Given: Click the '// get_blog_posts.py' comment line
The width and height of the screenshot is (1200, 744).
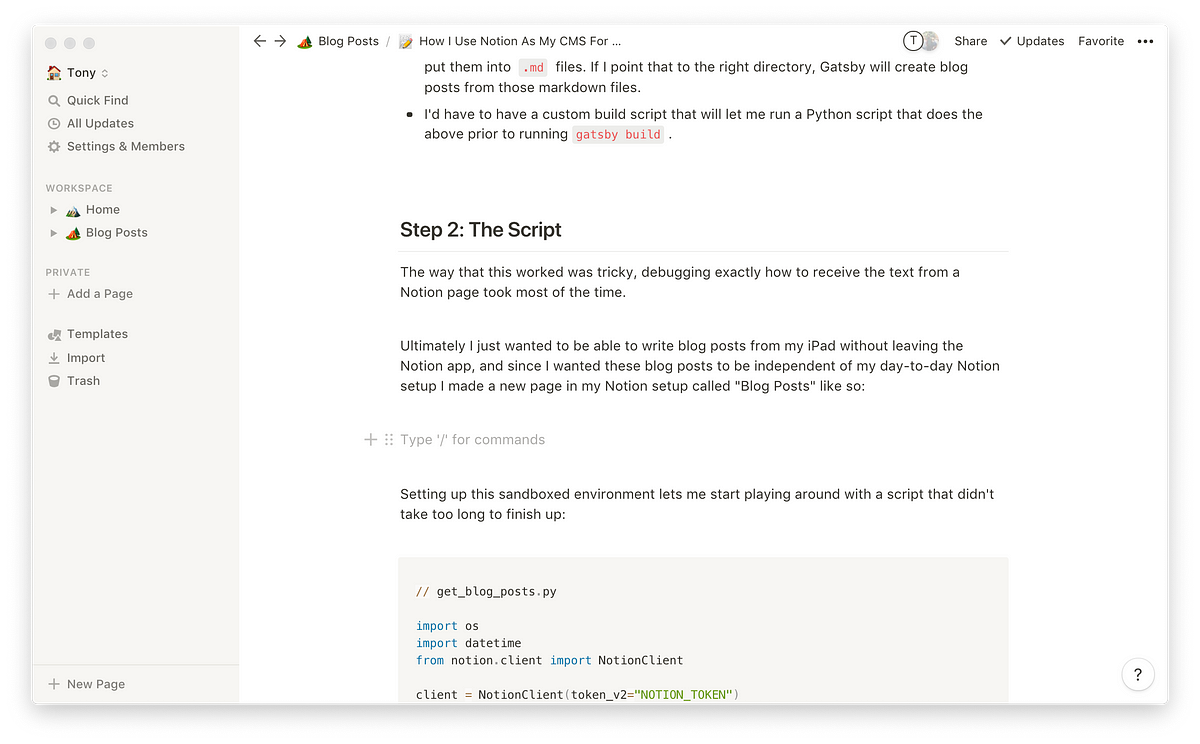Looking at the screenshot, I should point(486,591).
